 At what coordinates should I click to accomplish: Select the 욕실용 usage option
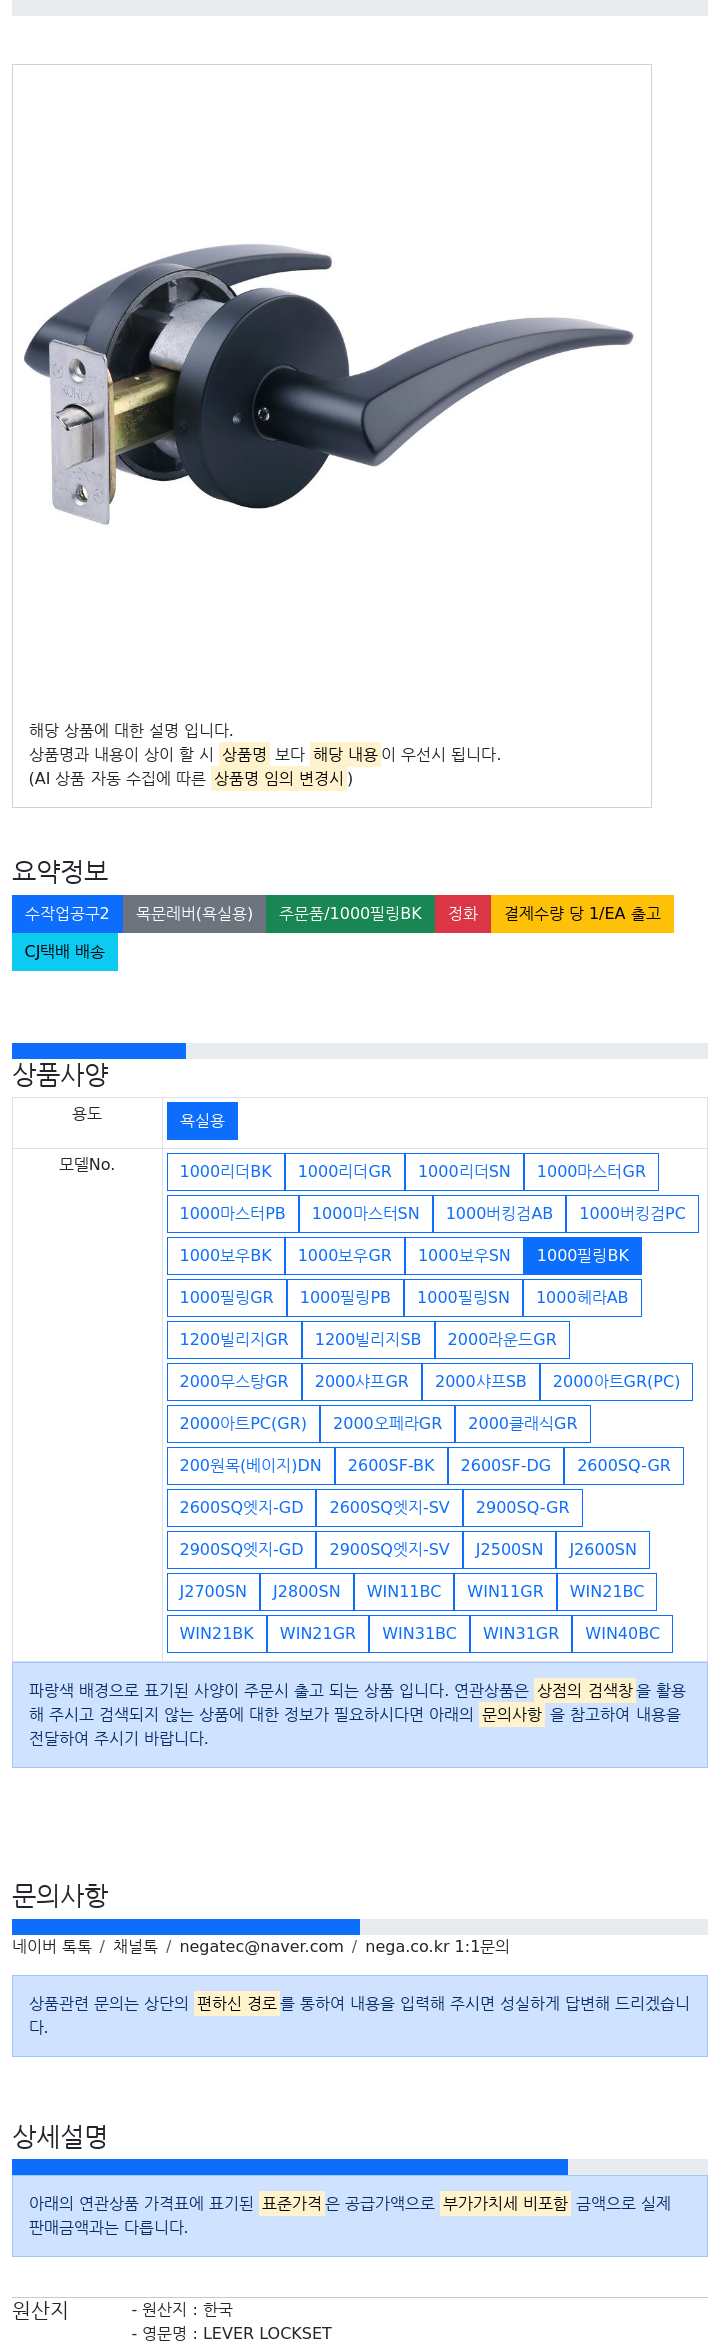pyautogui.click(x=202, y=1121)
